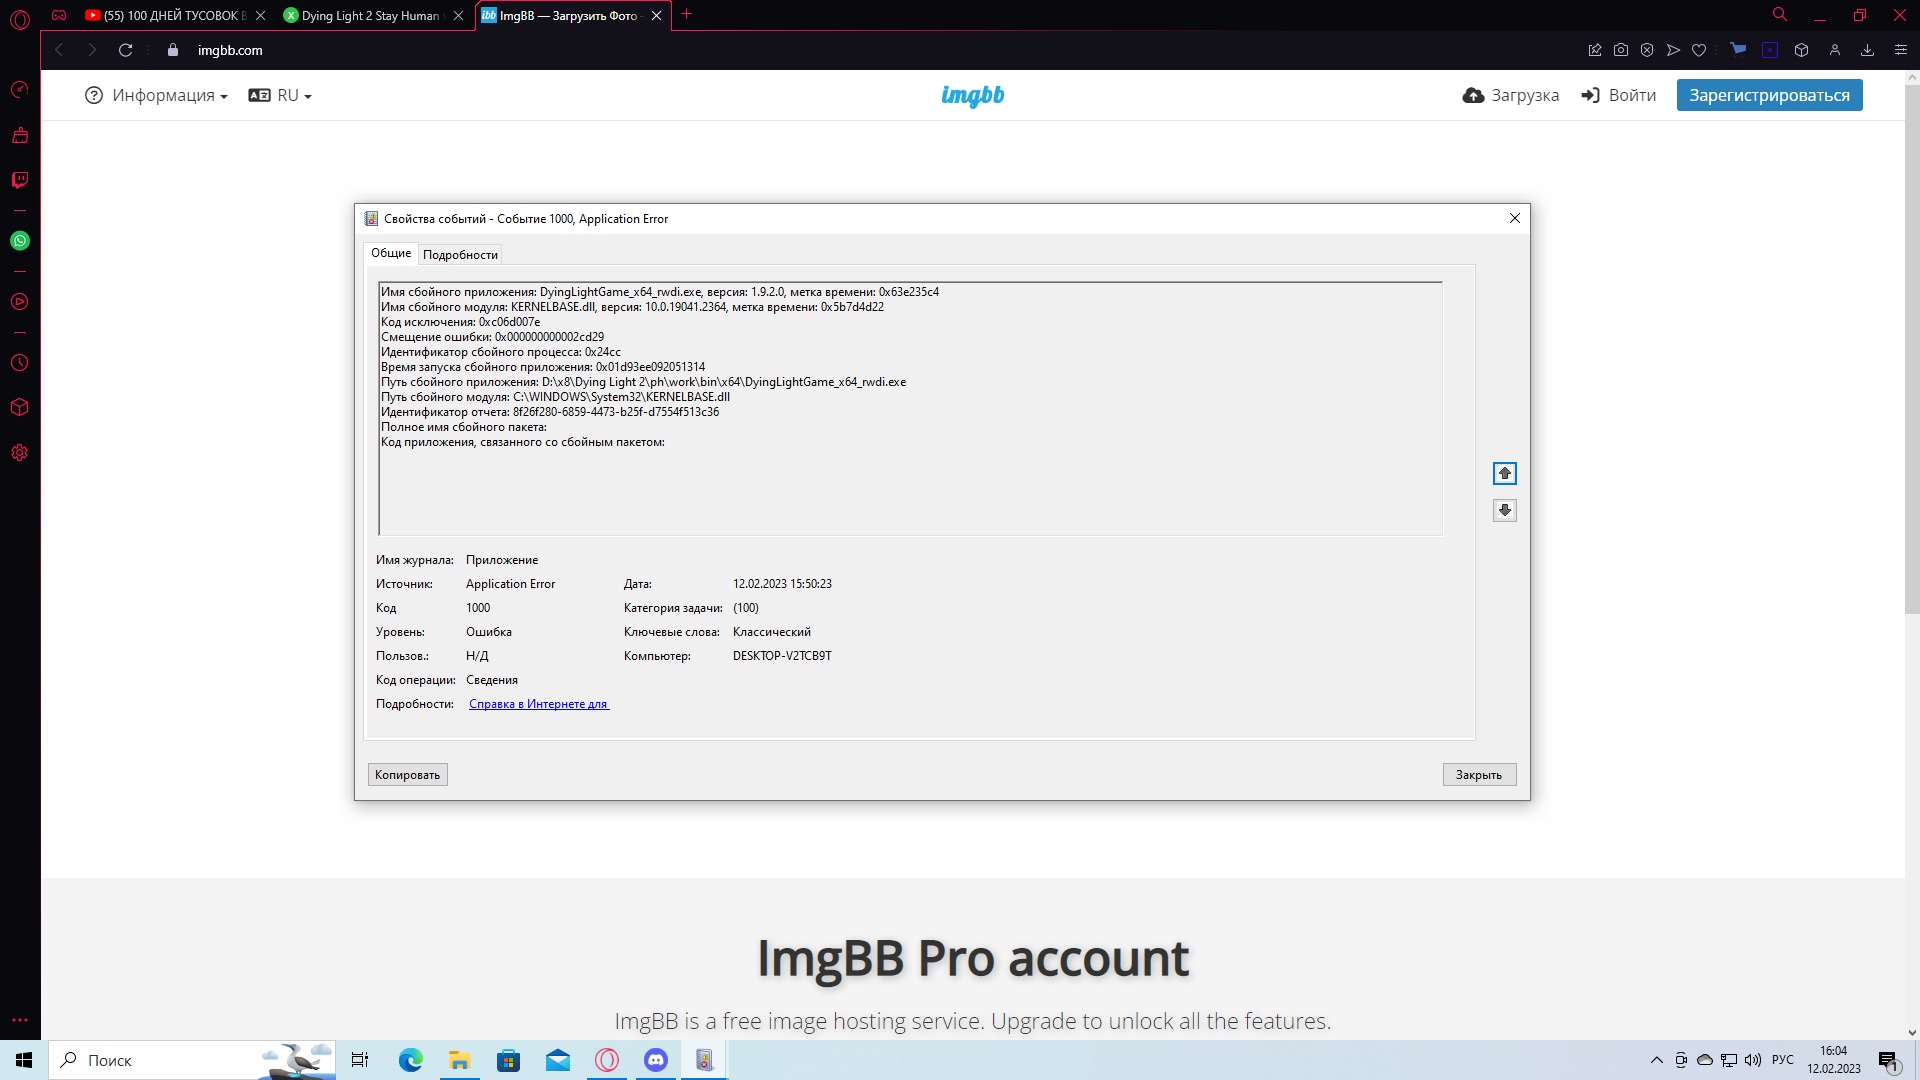The height and width of the screenshot is (1080, 1920).
Task: Open WhatsApp messenger in sidebar
Action: pyautogui.click(x=20, y=241)
